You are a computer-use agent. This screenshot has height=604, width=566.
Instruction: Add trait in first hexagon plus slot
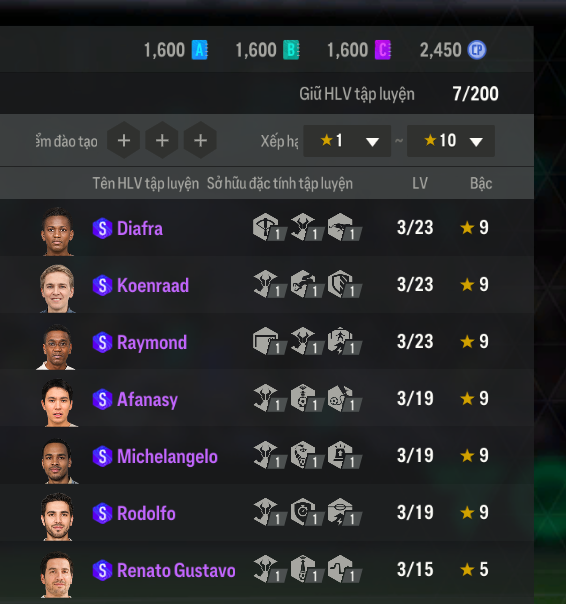pyautogui.click(x=123, y=140)
